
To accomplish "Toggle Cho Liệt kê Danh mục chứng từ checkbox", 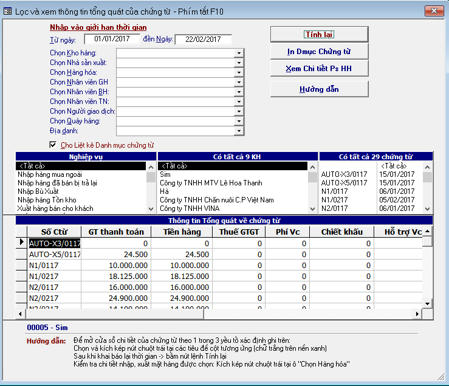I will 53,145.
